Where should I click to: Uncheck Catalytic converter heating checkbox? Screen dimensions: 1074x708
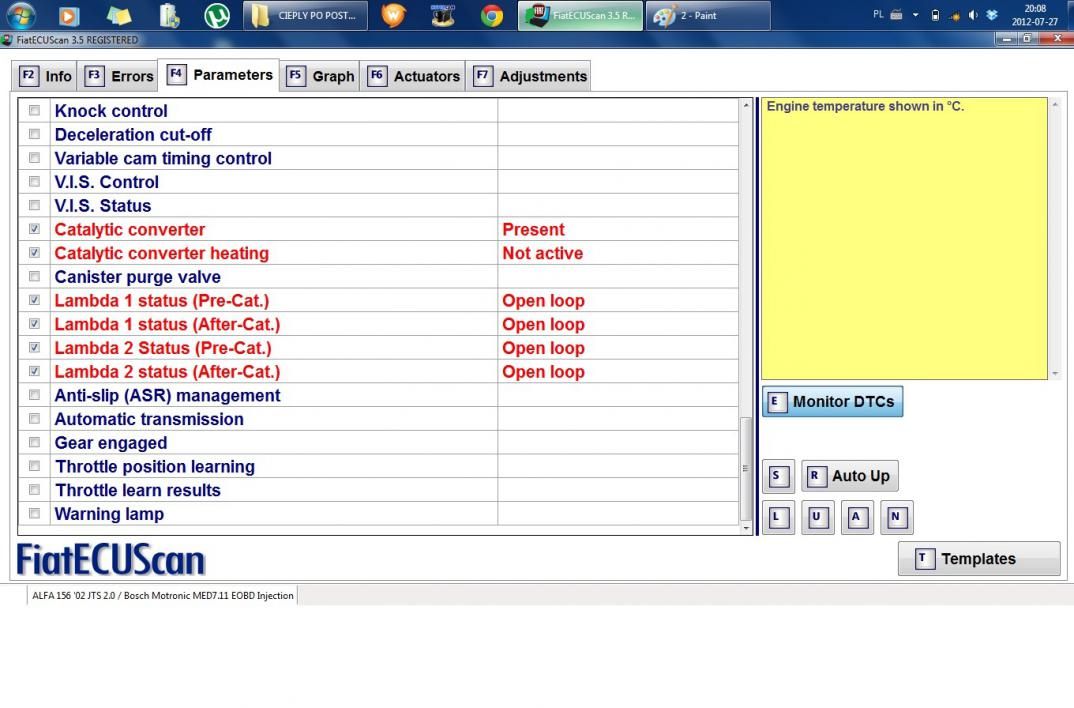(34, 253)
